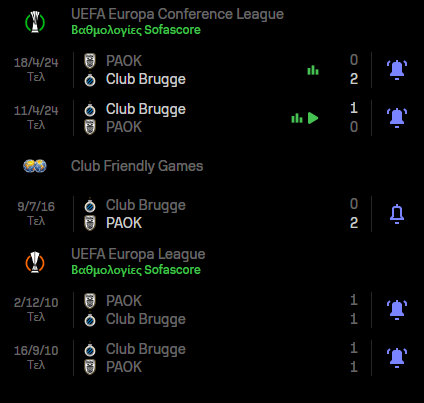Toggle bell for 16/9/10 Europa League match
Screen dimensions: 424x403
pos(397,358)
